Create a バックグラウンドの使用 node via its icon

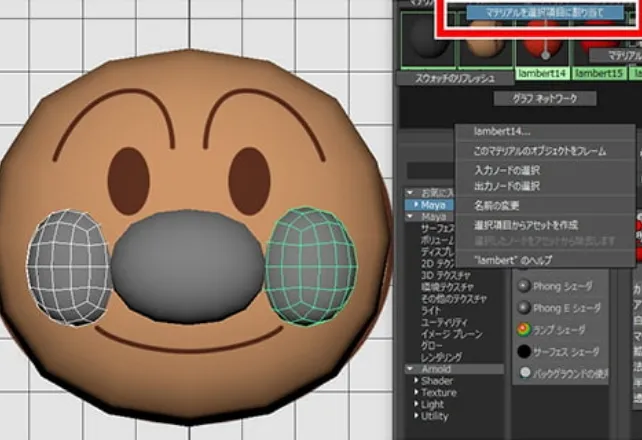coord(524,372)
